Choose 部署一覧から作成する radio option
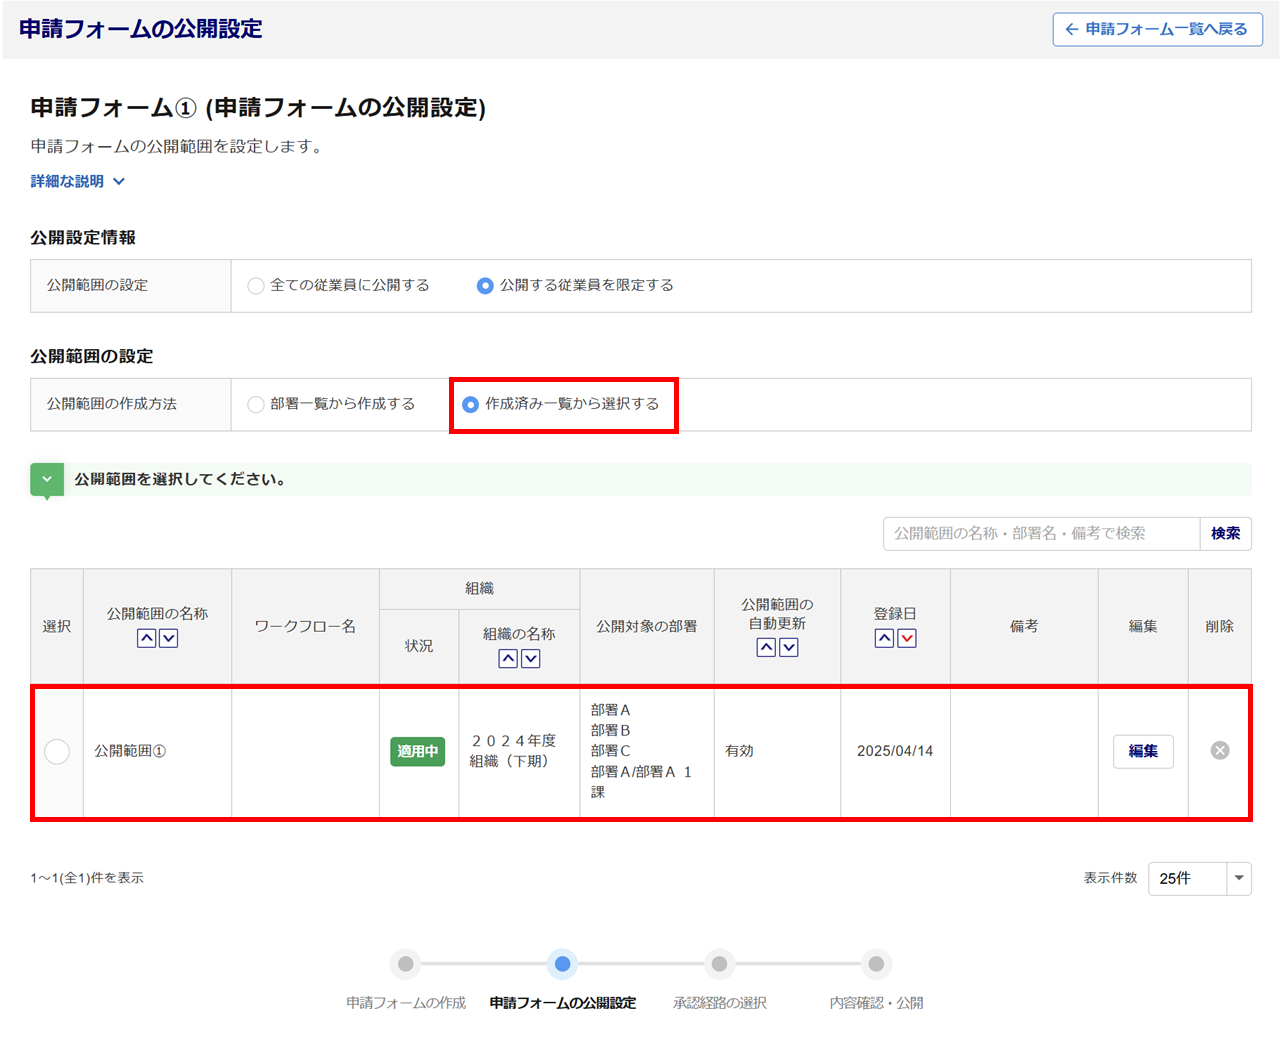The width and height of the screenshot is (1280, 1044). [256, 405]
